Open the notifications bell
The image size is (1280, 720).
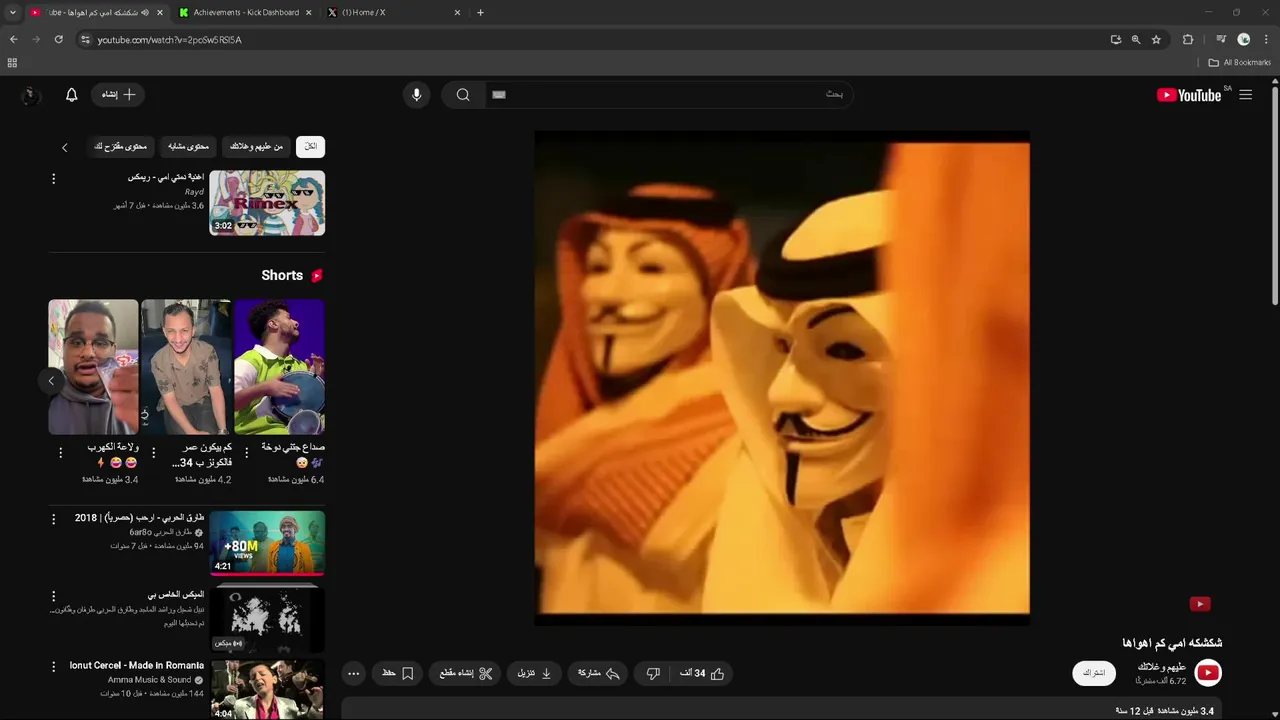(x=72, y=95)
